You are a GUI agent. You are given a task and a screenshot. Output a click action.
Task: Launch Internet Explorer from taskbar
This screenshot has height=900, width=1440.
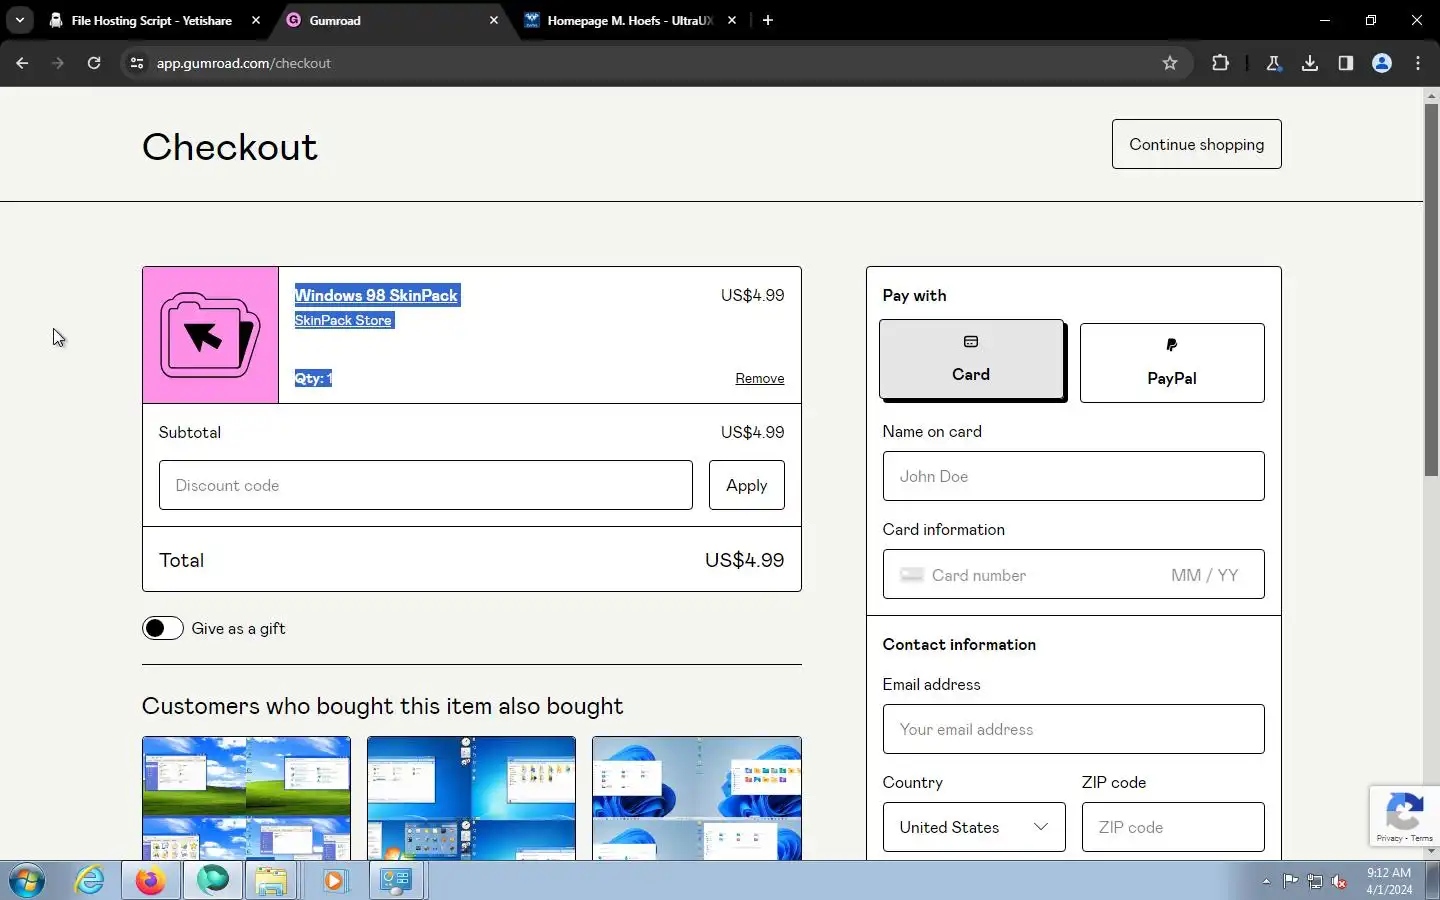click(x=90, y=881)
